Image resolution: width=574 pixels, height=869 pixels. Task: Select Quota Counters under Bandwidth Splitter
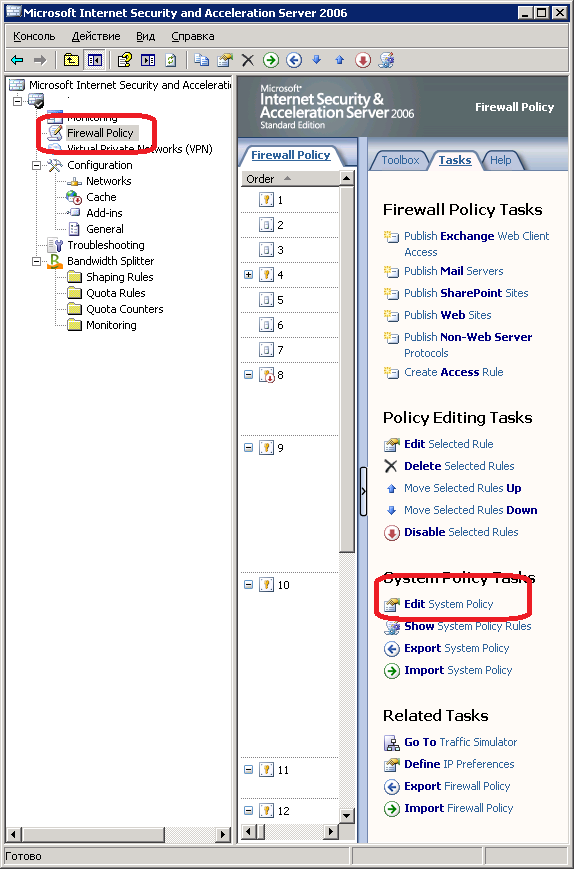(x=125, y=309)
